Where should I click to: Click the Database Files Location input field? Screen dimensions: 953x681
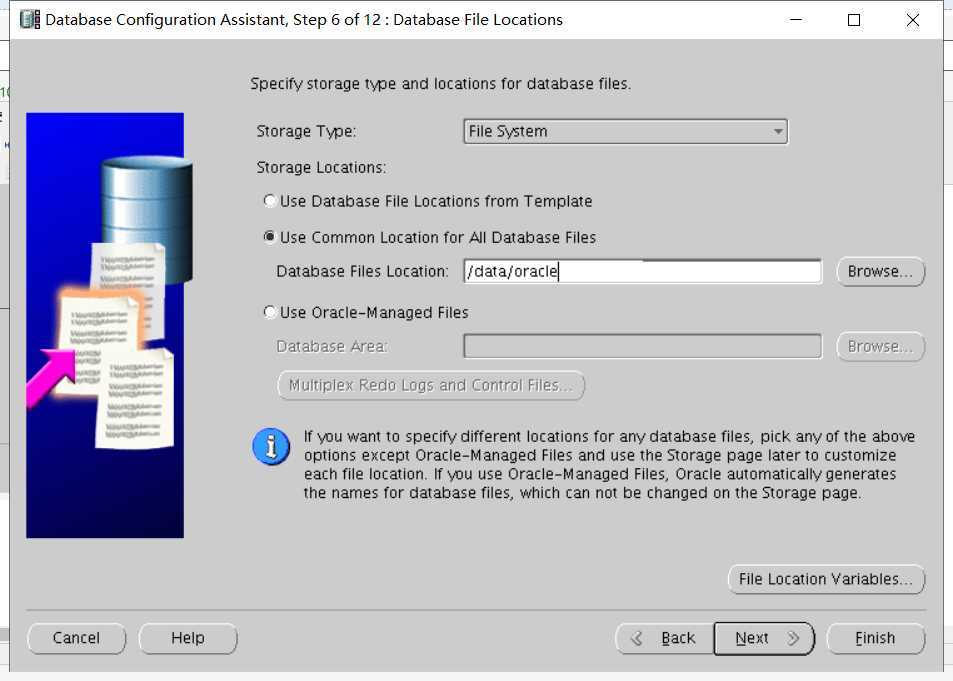click(642, 271)
